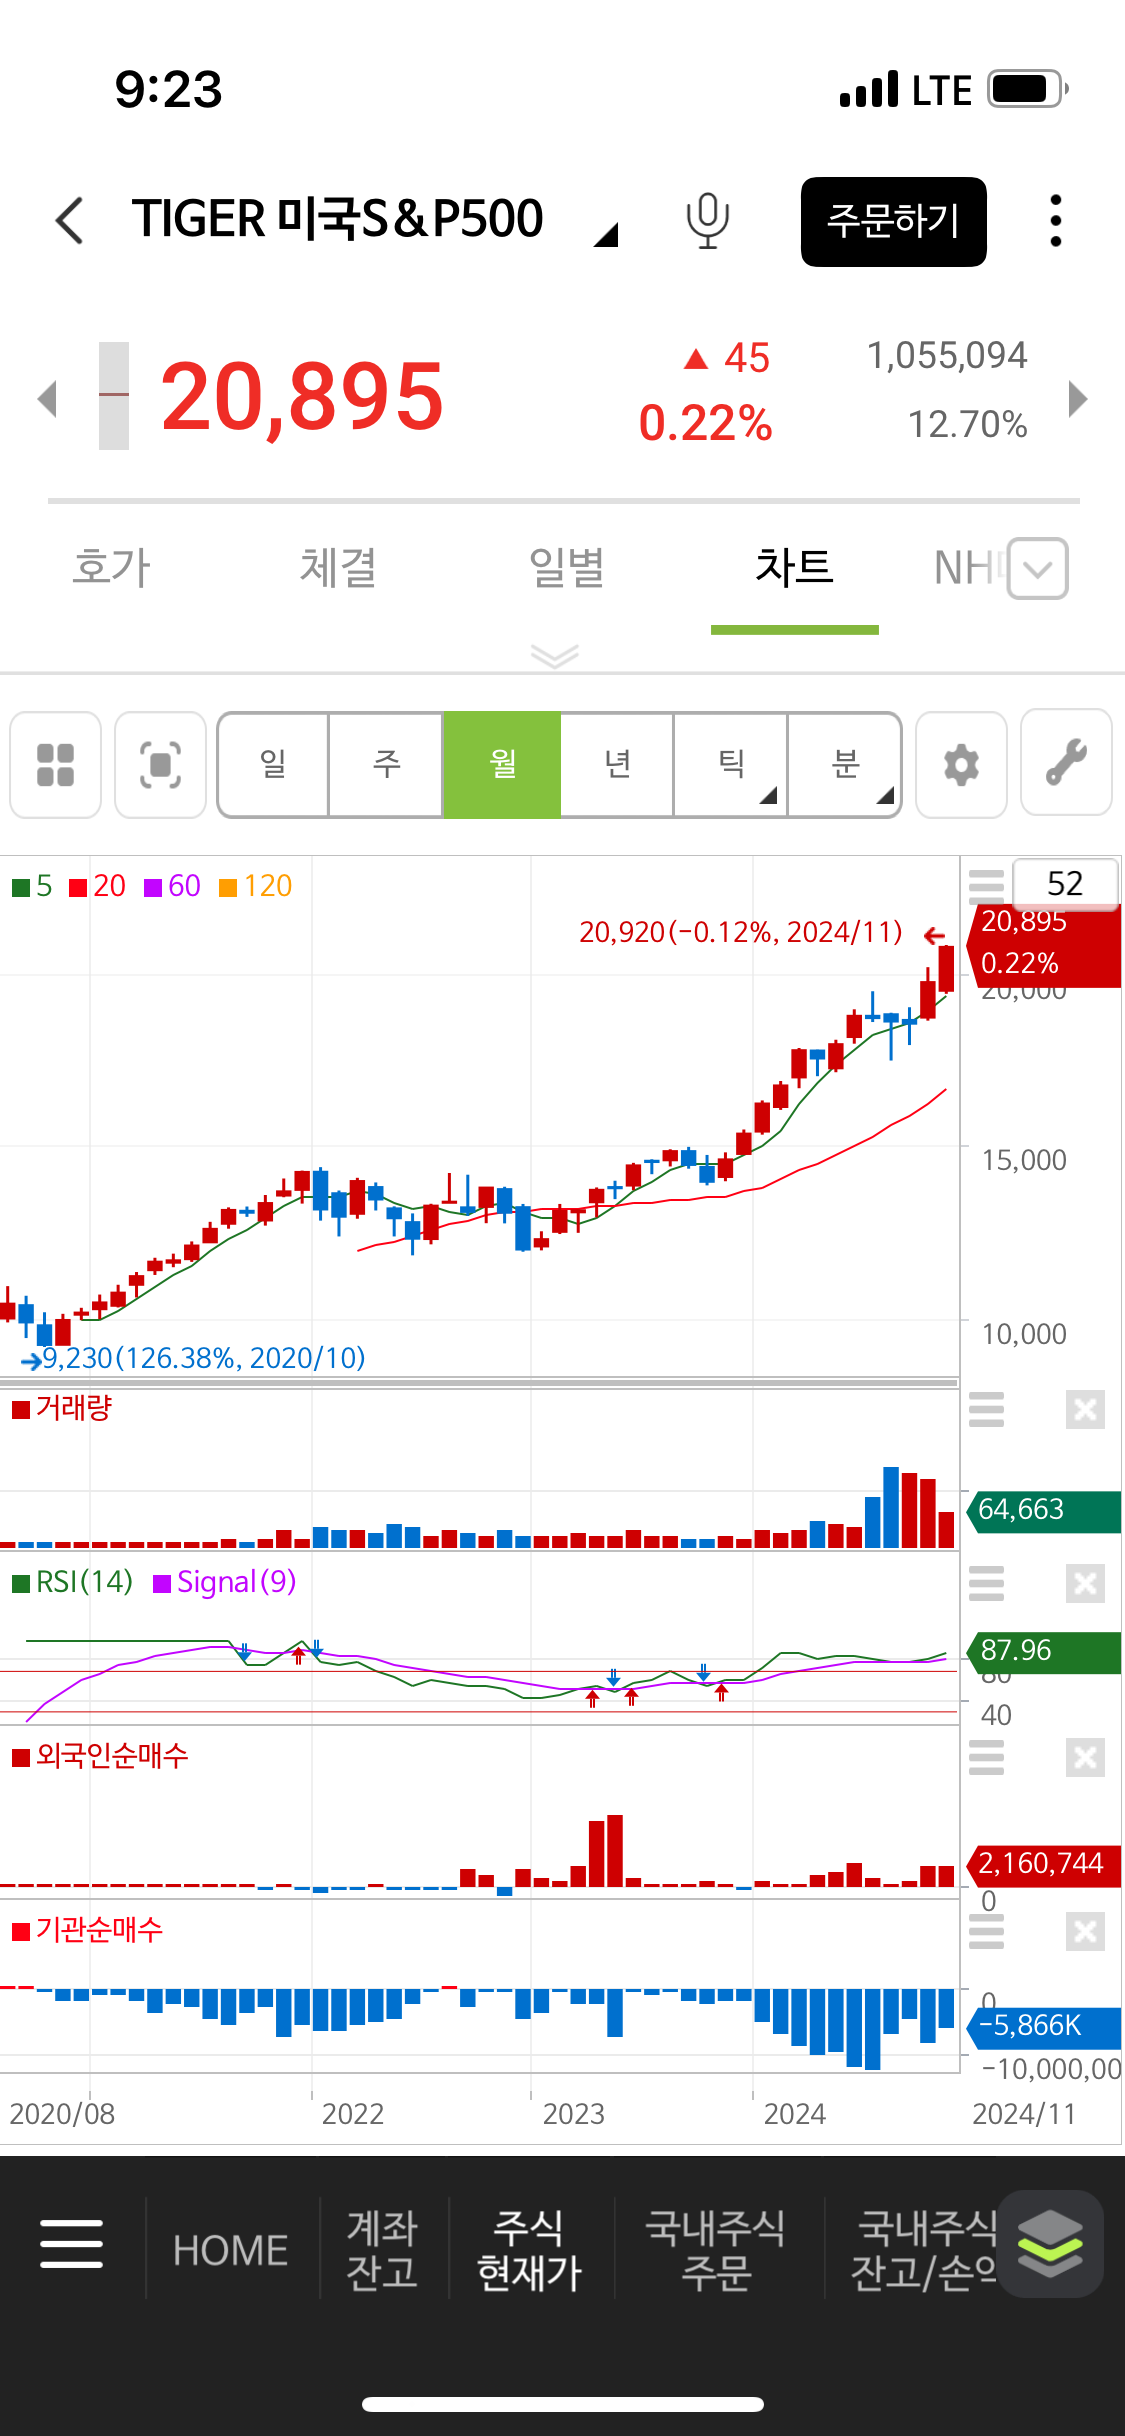This screenshot has width=1125, height=2436.
Task: Tap the price panel handle icon
Action: pyautogui.click(x=986, y=886)
